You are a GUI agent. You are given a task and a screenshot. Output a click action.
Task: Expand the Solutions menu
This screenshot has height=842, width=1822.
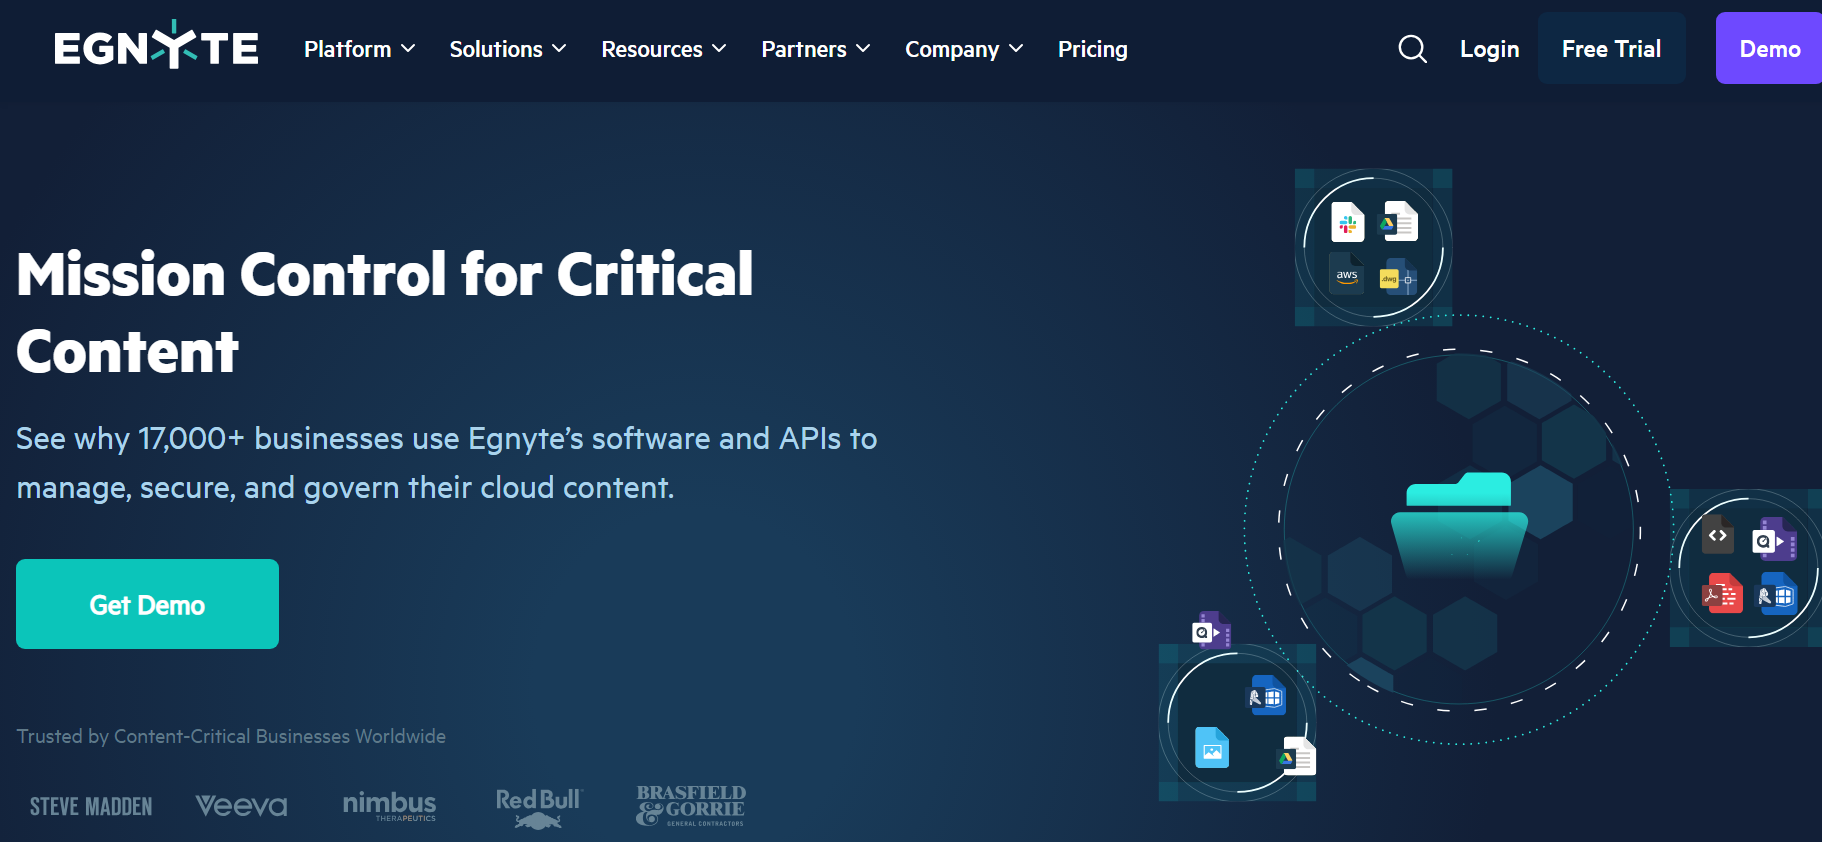[508, 49]
